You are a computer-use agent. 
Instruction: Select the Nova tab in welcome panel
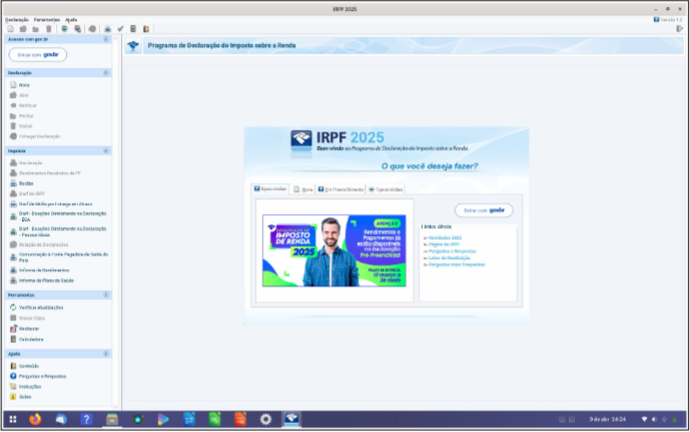303,190
